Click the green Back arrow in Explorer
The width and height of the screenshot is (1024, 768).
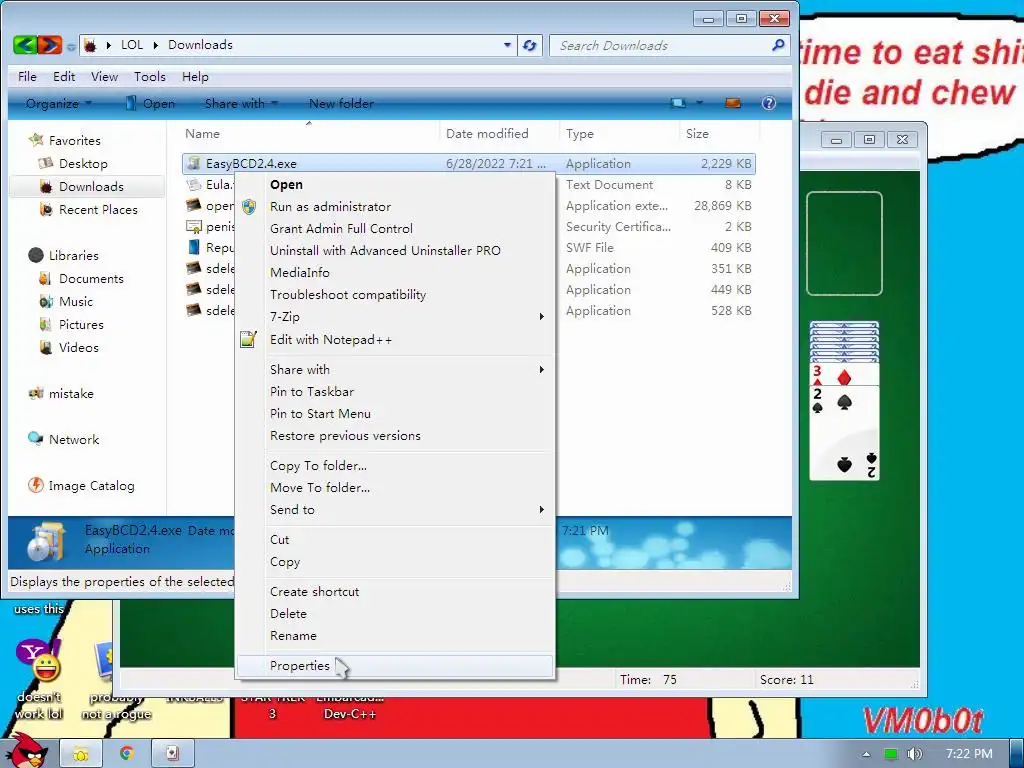click(x=25, y=45)
